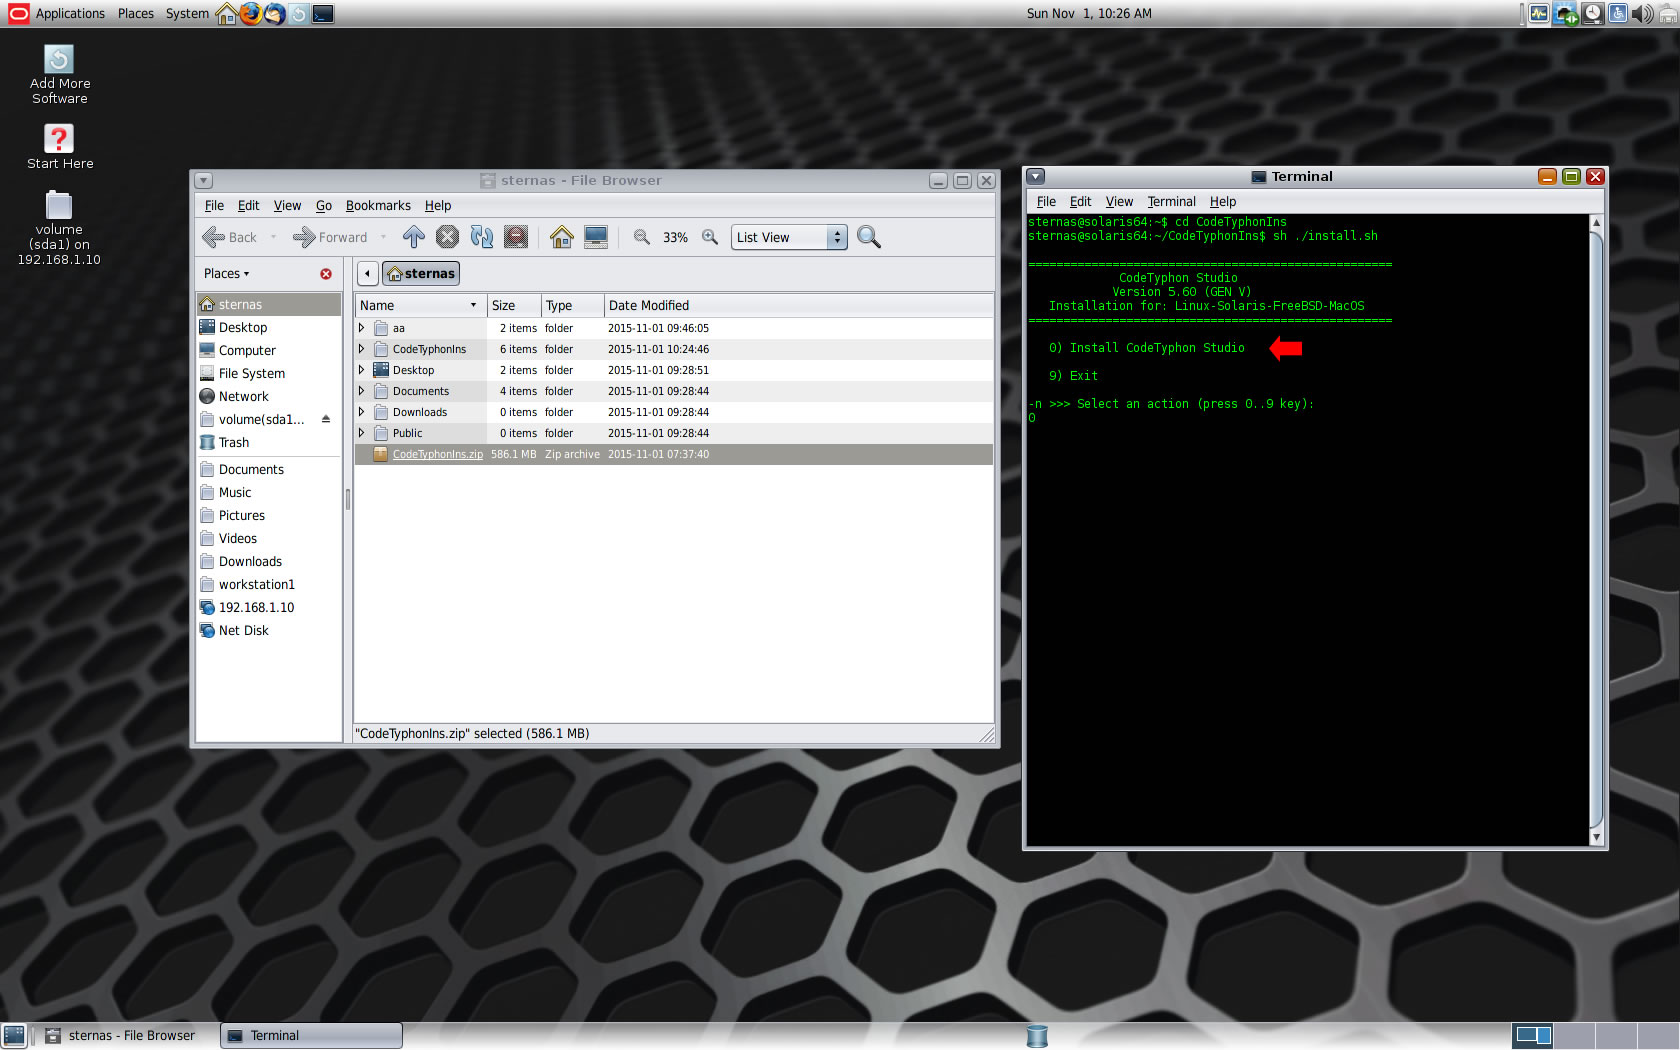Switch to Terminal in taskbar
This screenshot has width=1680, height=1050.
click(311, 1036)
